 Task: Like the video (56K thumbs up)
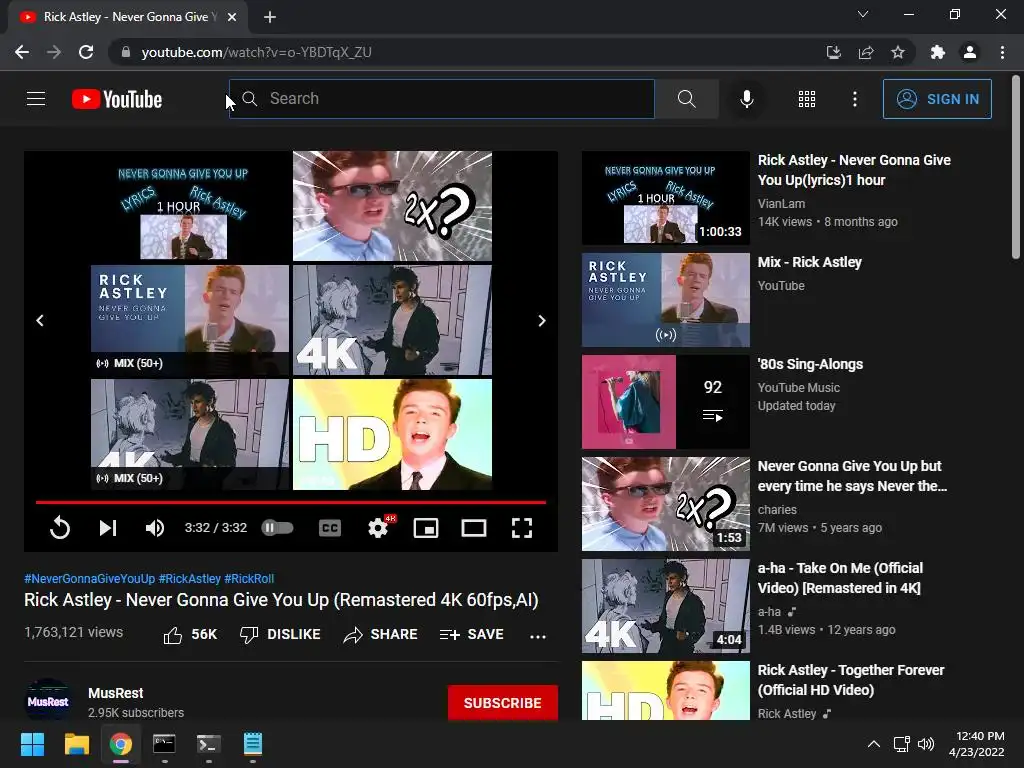(x=190, y=634)
